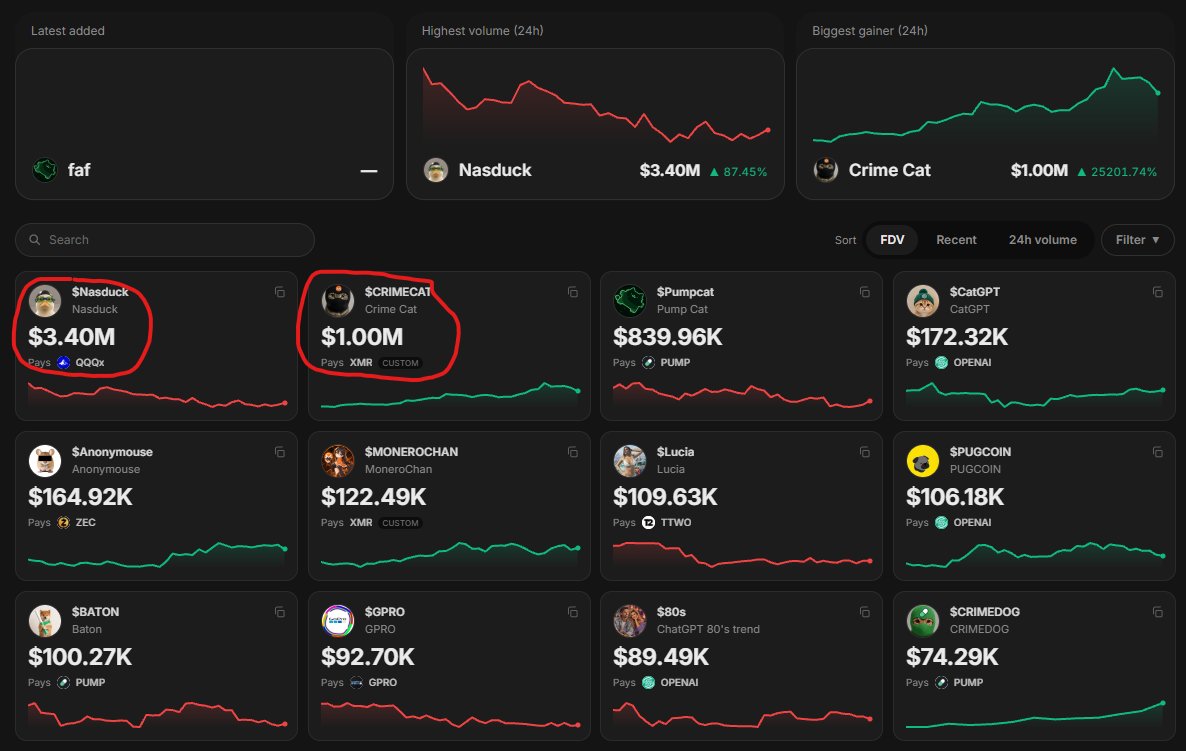
Task: Click the $172.32K value
Action: click(957, 337)
